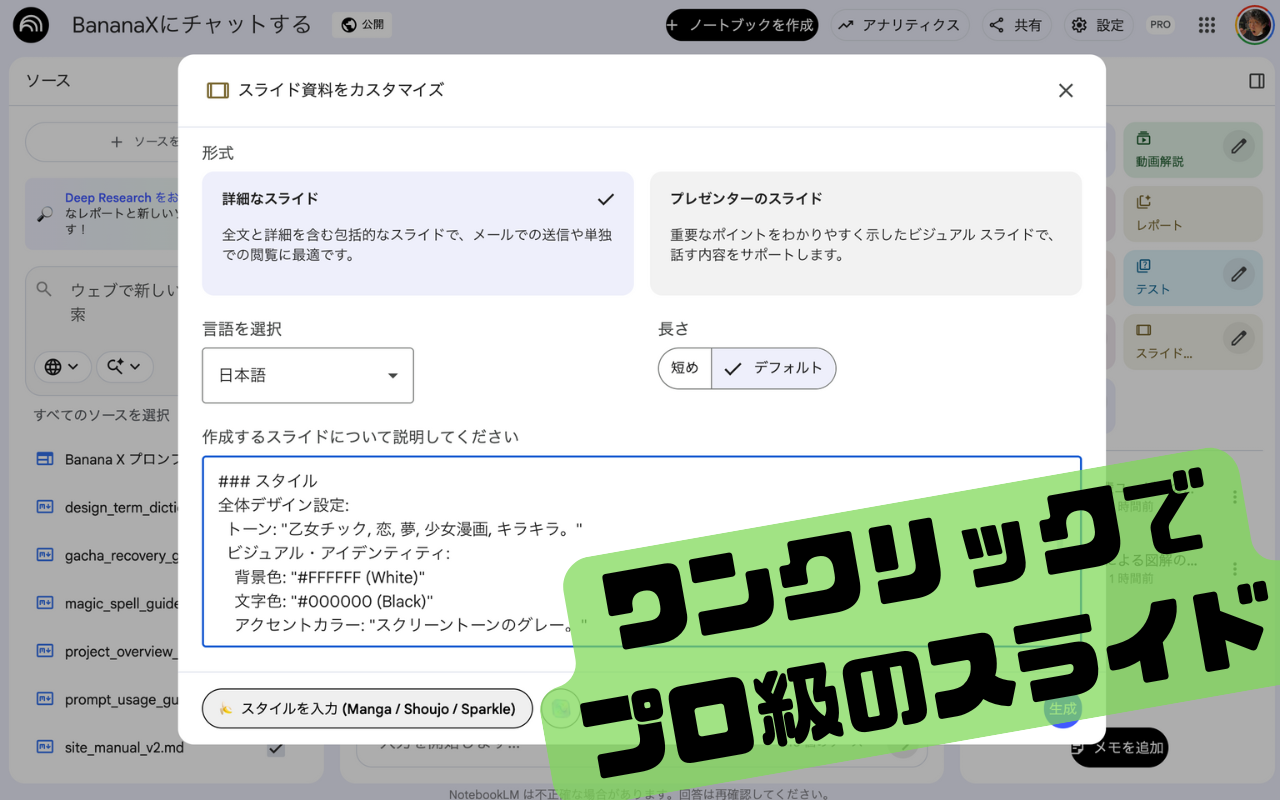Open the 日本語 language dropdown
This screenshot has width=1280, height=800.
coord(307,375)
